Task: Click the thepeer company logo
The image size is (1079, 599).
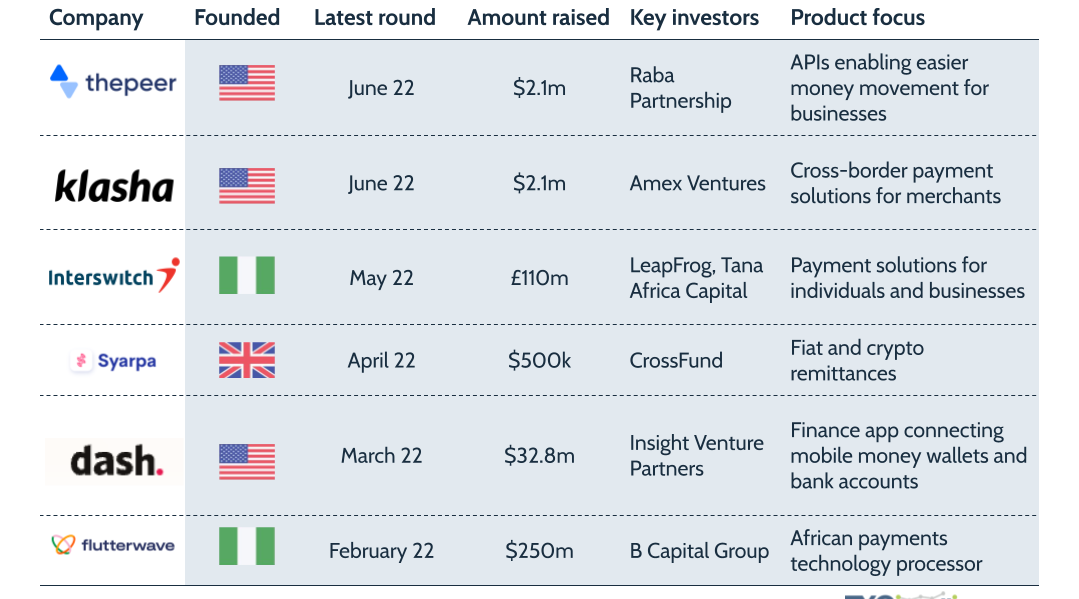Action: (x=113, y=83)
